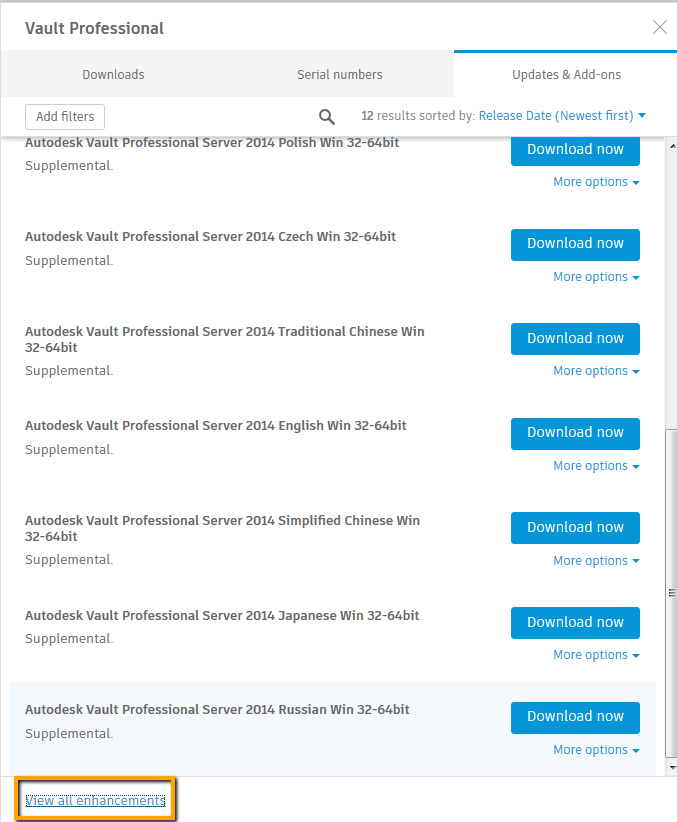Download the Polish Win 32-64bit server
The height and width of the screenshot is (822, 677).
point(575,149)
